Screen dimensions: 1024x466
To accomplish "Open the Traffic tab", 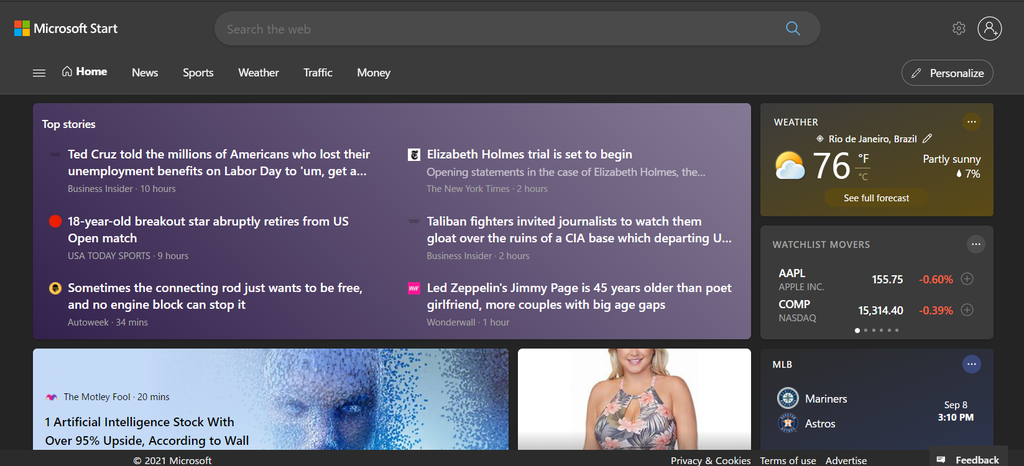I will point(318,72).
